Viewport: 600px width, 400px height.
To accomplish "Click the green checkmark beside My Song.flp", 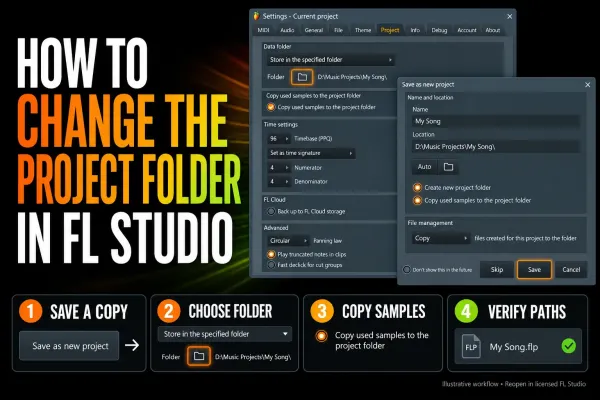I will click(568, 346).
